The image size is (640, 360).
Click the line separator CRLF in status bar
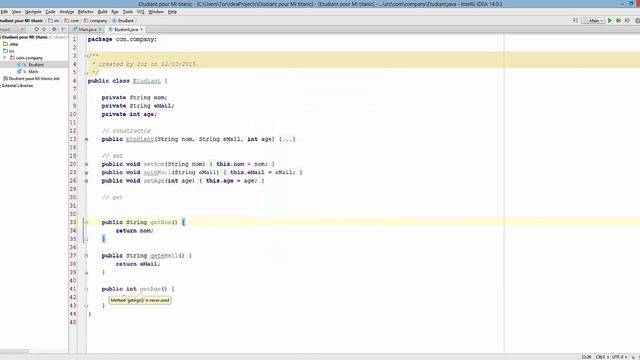point(602,357)
